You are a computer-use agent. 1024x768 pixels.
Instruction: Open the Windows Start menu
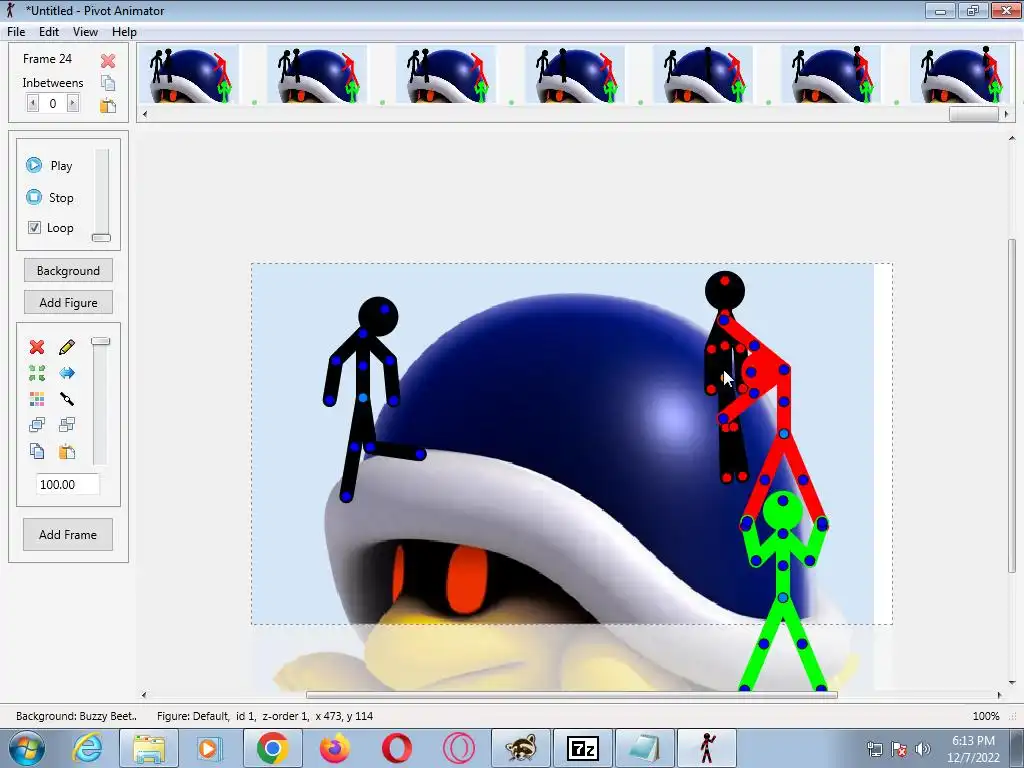[x=27, y=748]
